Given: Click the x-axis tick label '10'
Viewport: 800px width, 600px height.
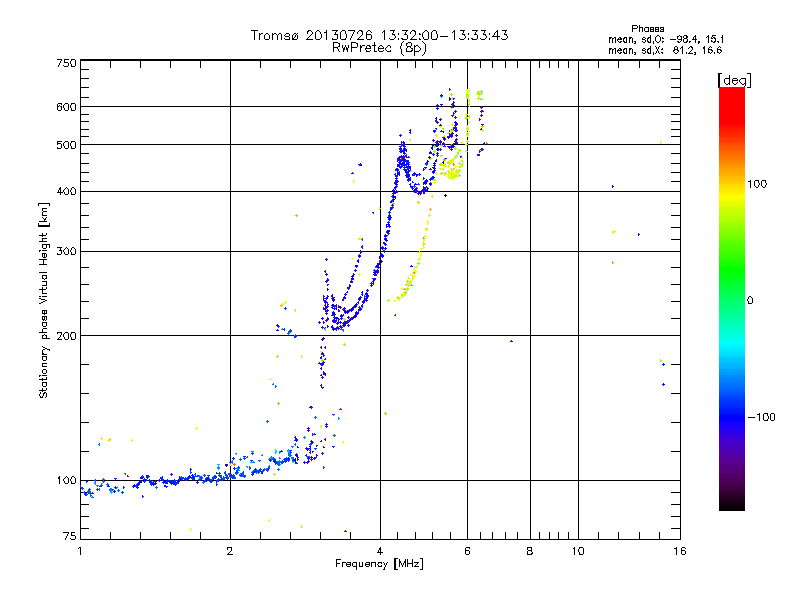Looking at the screenshot, I should click(x=578, y=551).
